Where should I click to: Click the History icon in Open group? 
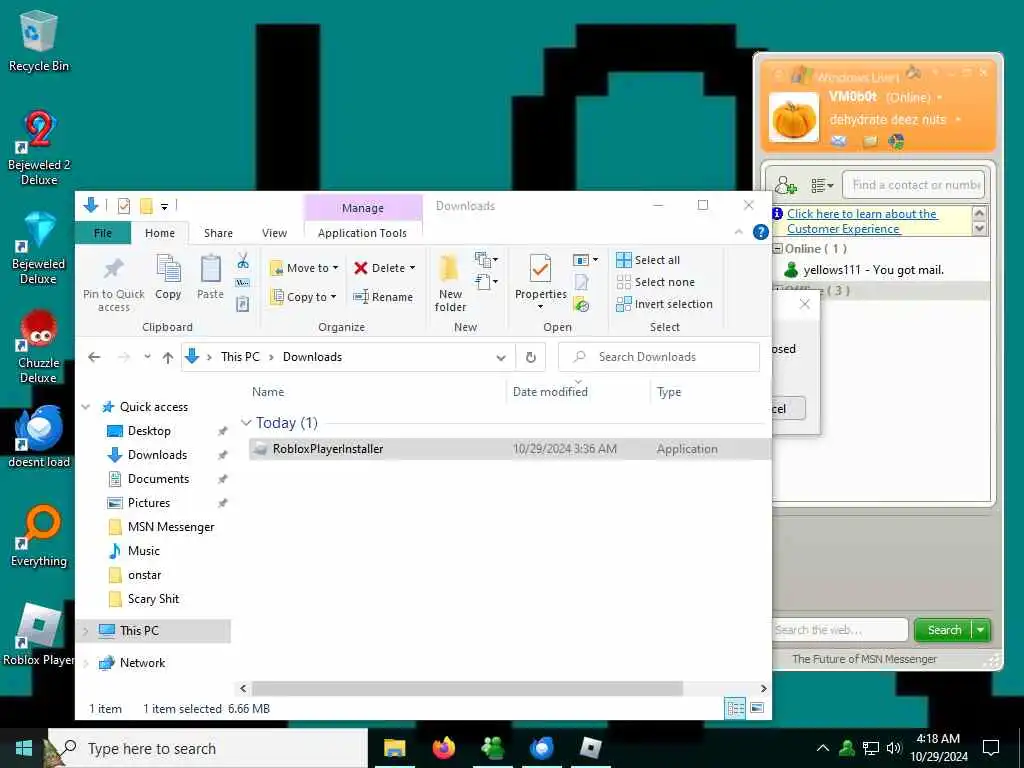(581, 304)
